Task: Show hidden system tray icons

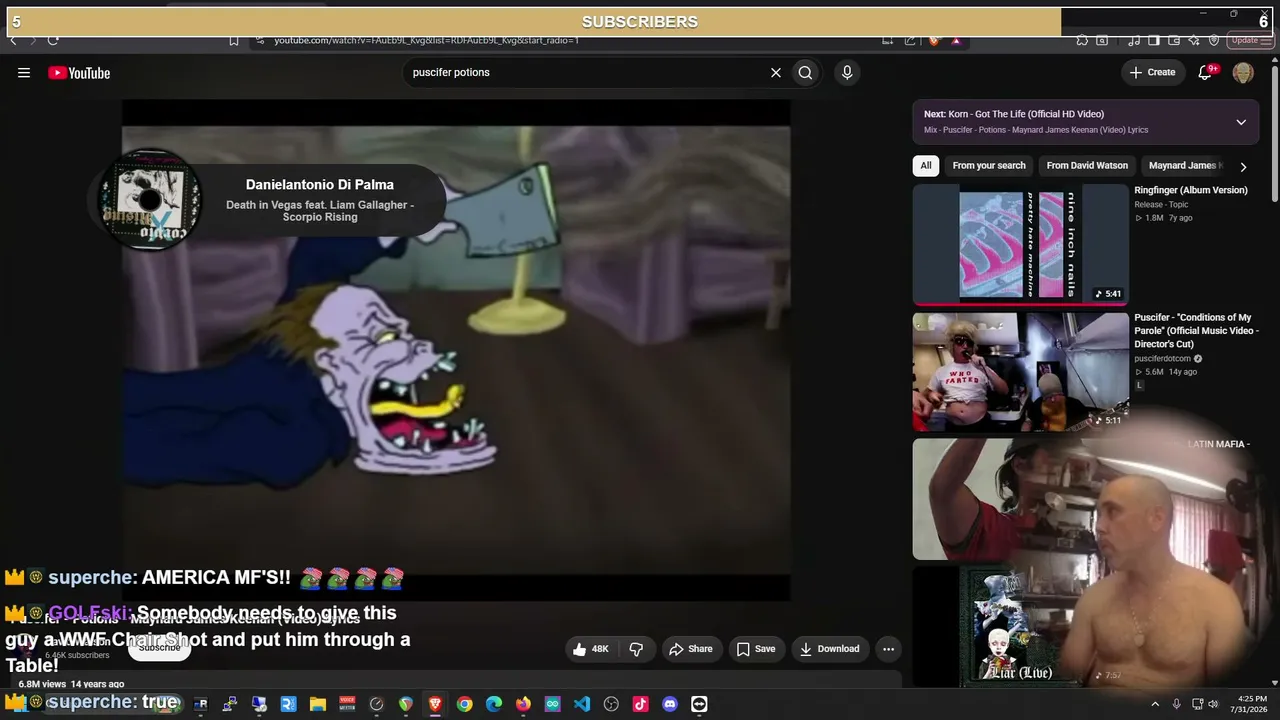Action: click(x=1155, y=704)
